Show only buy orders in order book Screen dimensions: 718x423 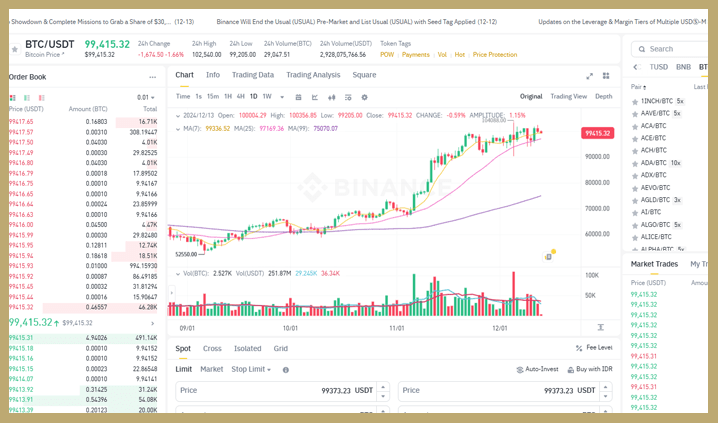pos(27,98)
